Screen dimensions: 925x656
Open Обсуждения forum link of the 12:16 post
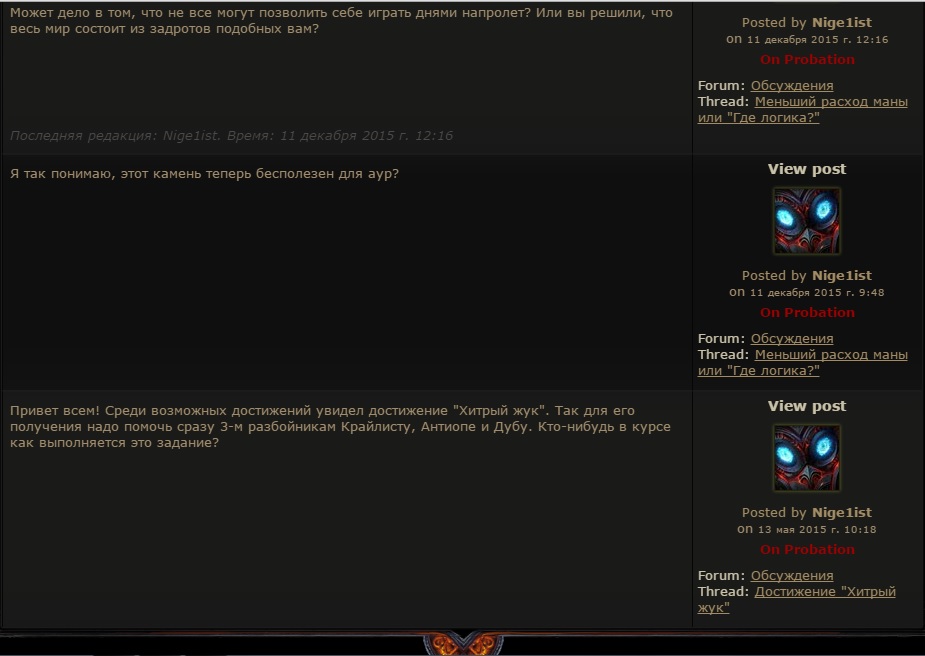[792, 86]
